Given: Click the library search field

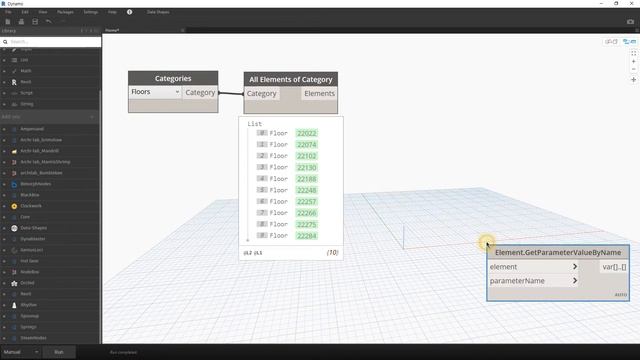Looking at the screenshot, I should tap(51, 42).
